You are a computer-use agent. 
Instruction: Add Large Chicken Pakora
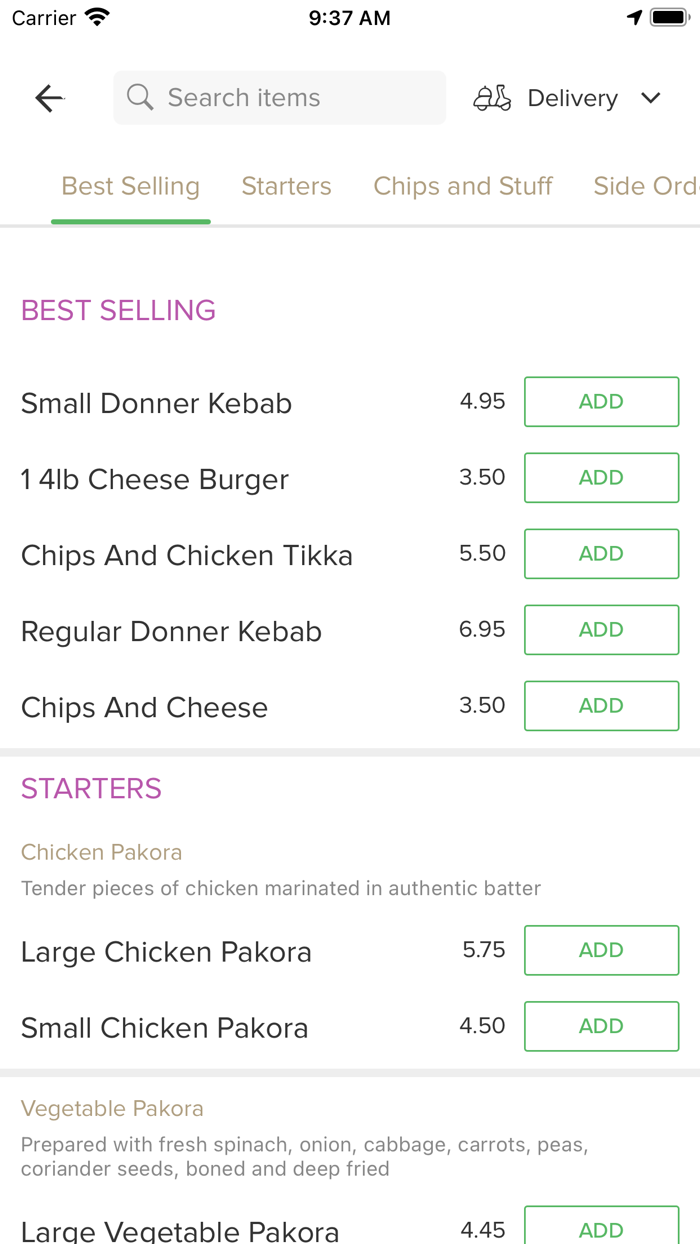tap(601, 950)
